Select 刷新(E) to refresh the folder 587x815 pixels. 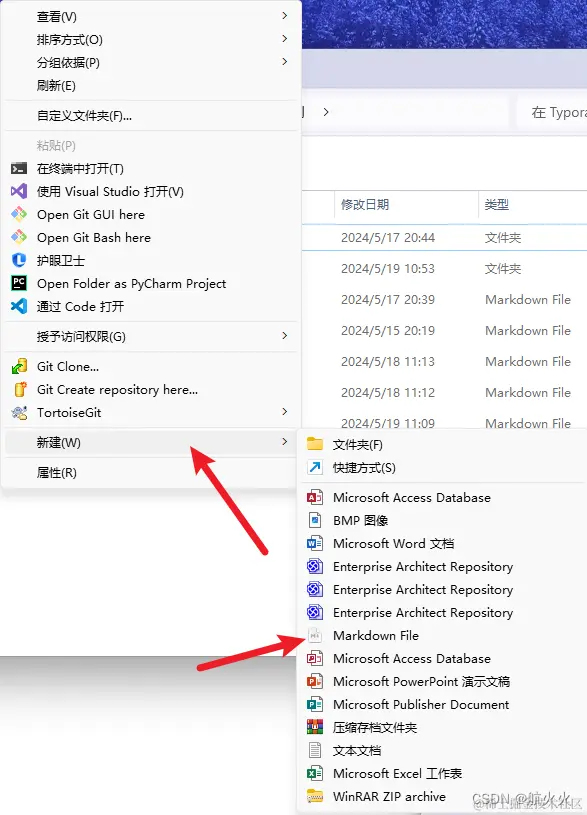151,85
